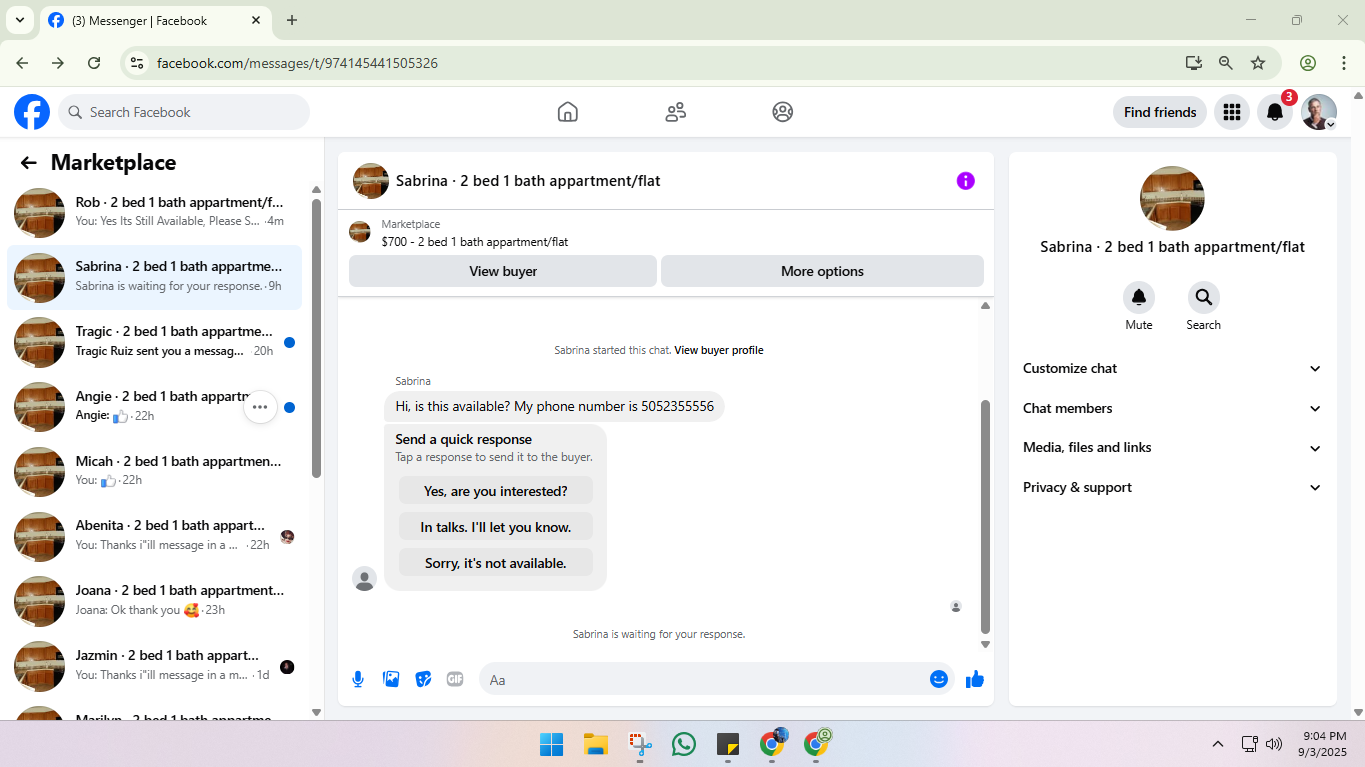
Task: Click the large listing photo in right panel
Action: pyautogui.click(x=1172, y=198)
